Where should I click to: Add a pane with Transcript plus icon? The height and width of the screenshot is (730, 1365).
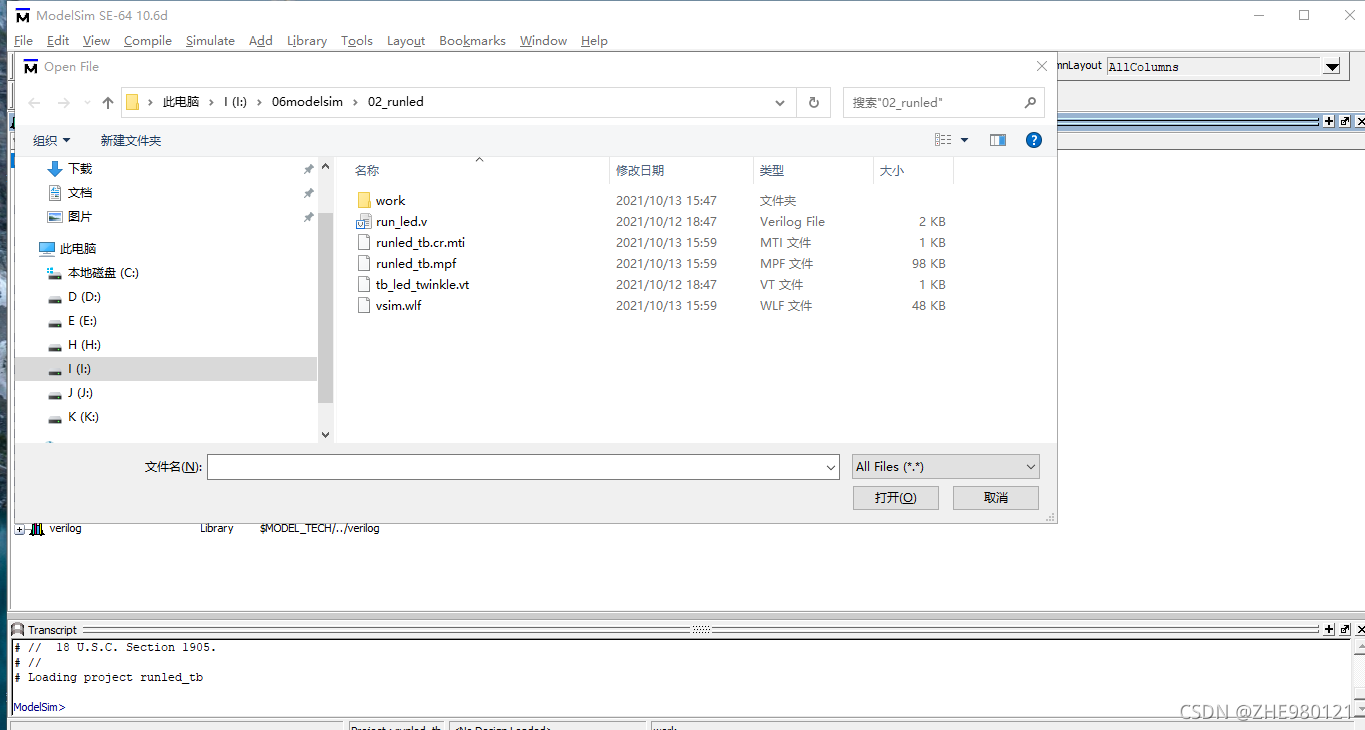click(1329, 630)
